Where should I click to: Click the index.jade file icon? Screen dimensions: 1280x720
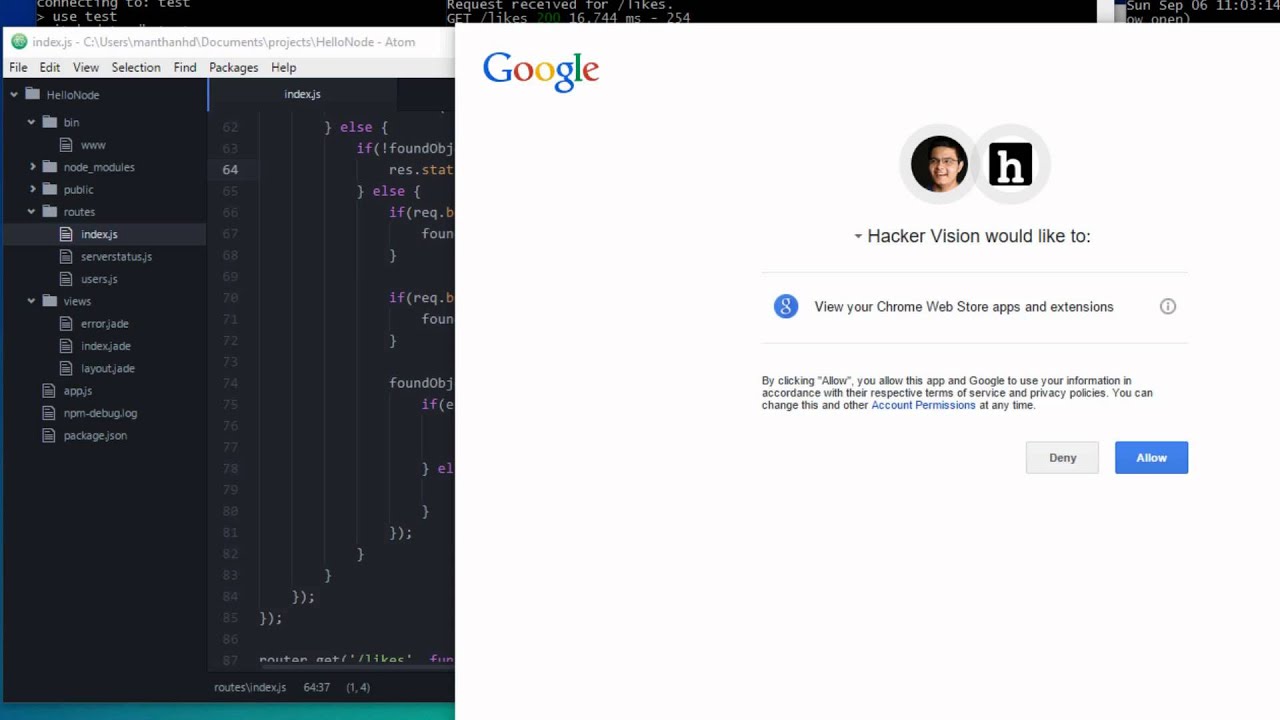66,346
